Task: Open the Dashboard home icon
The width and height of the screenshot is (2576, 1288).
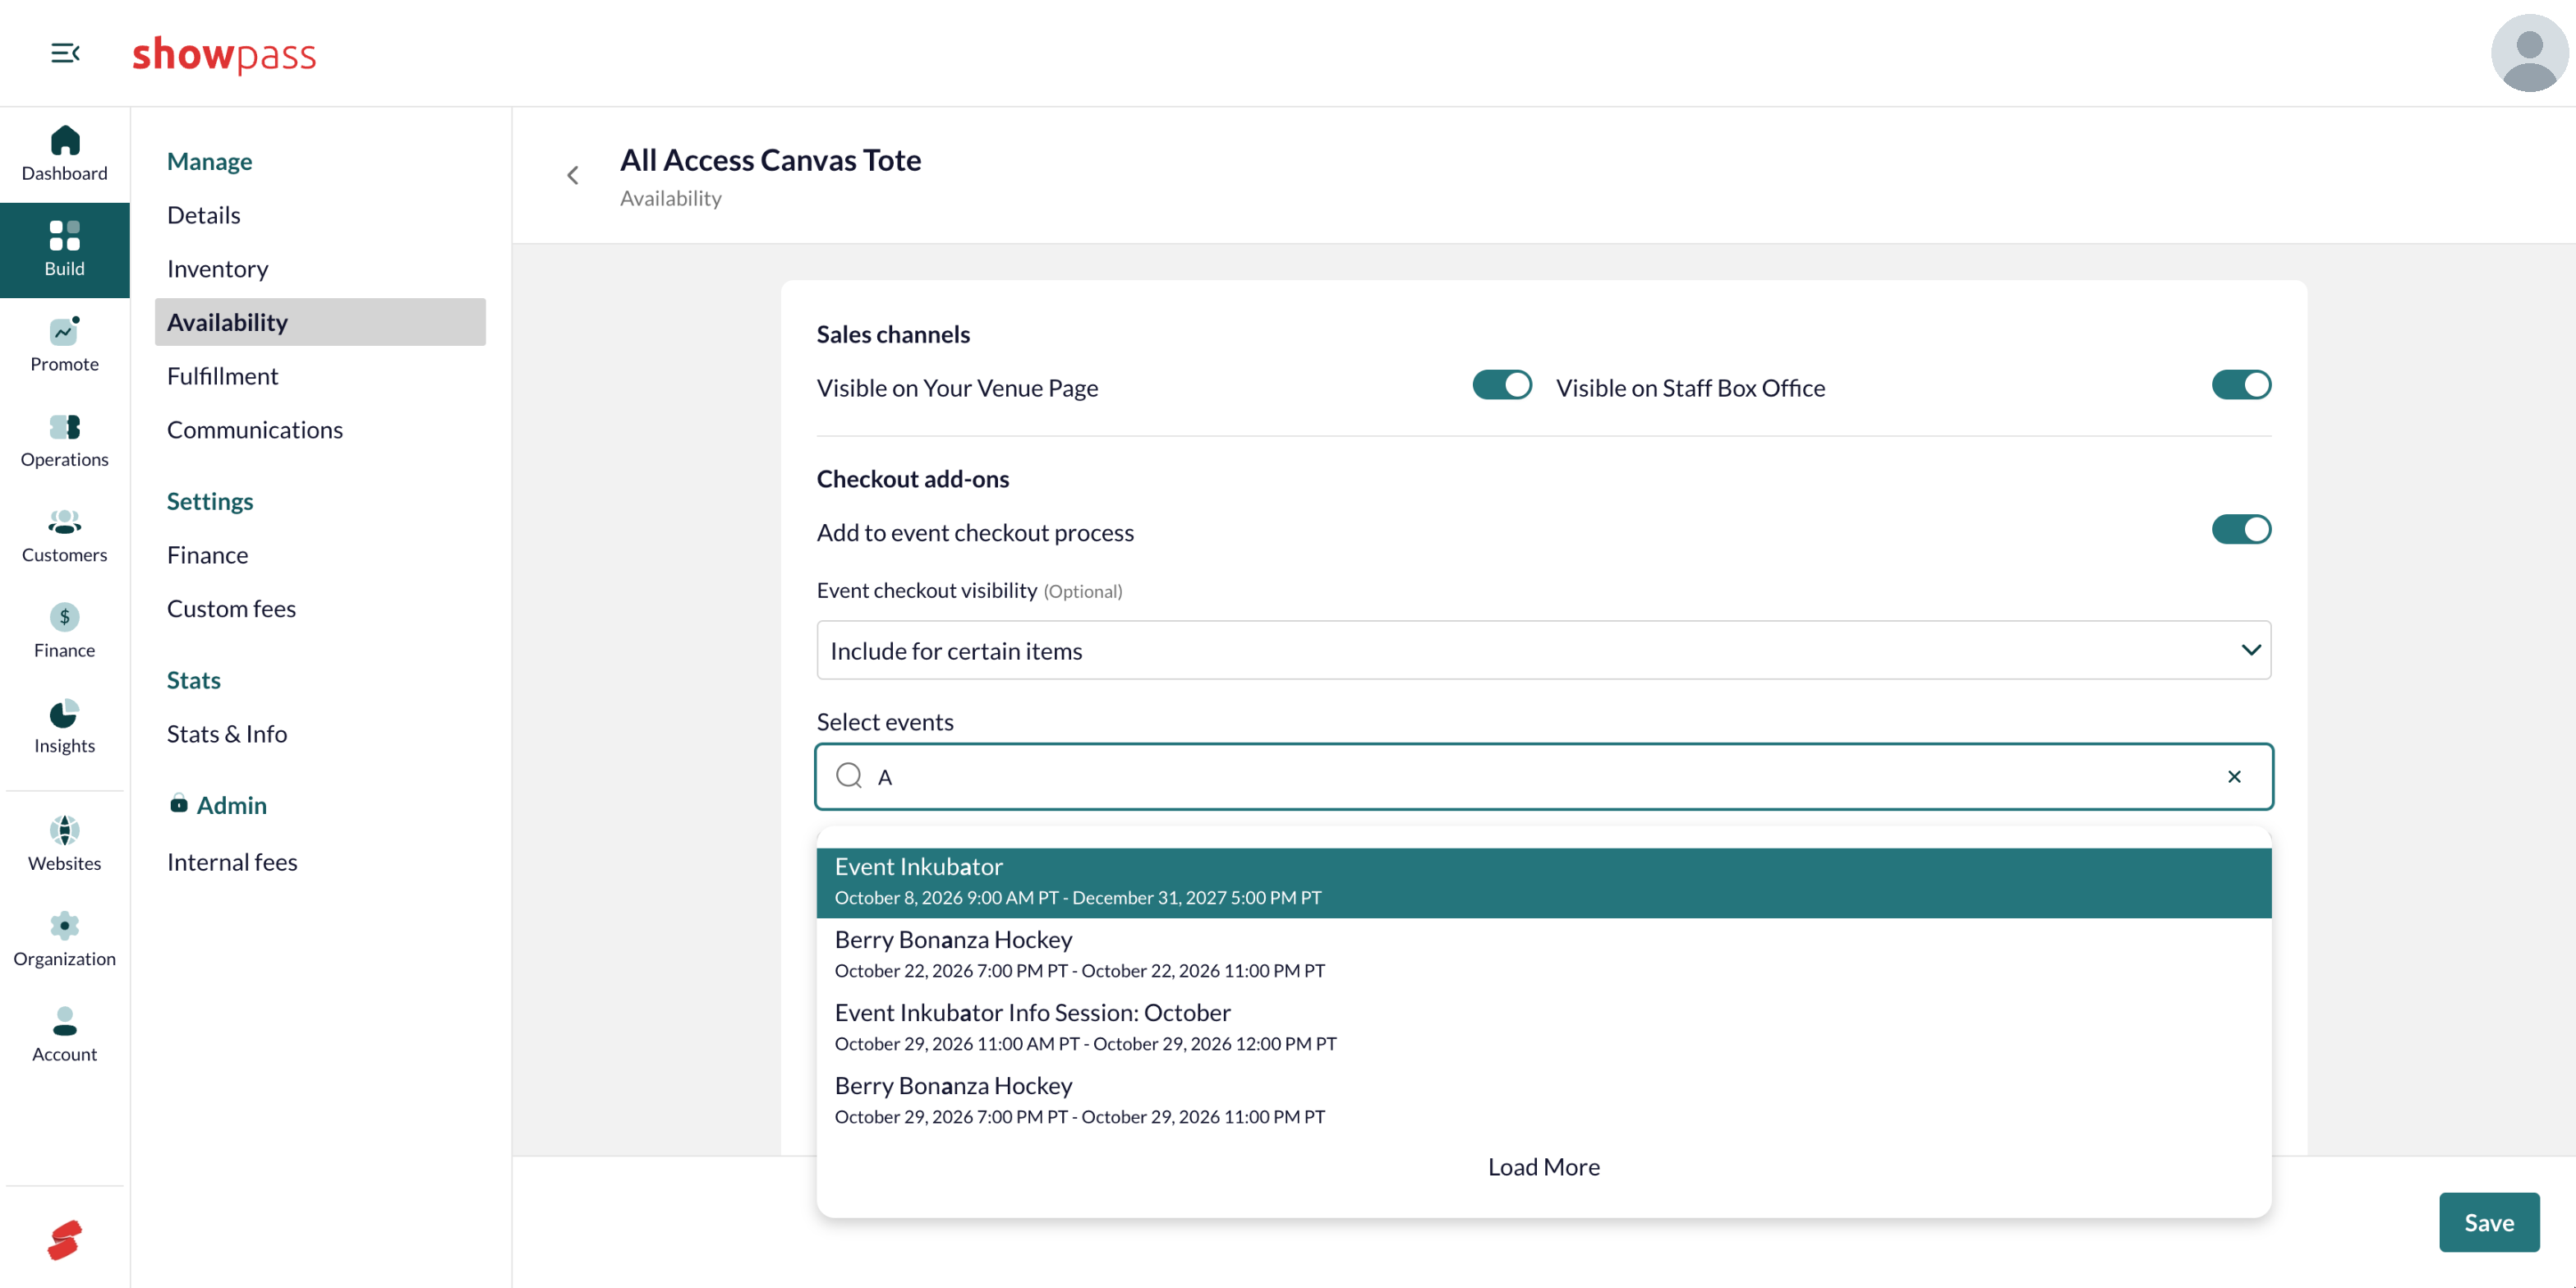Action: [x=65, y=140]
